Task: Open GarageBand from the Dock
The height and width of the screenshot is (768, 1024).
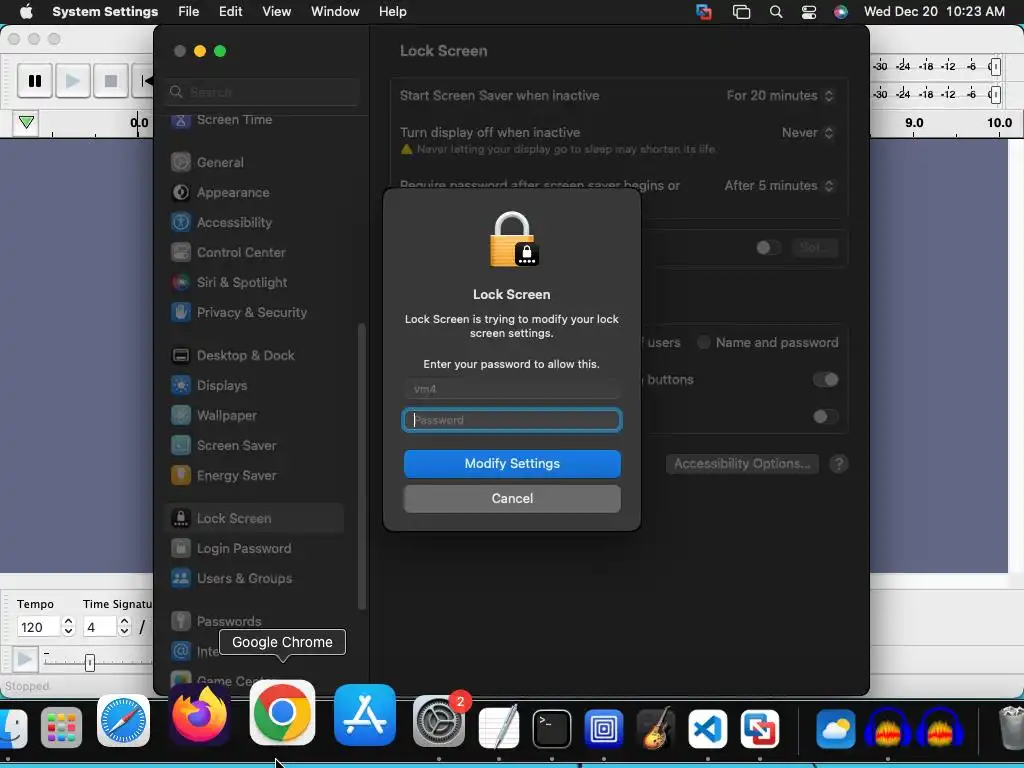Action: [656, 729]
